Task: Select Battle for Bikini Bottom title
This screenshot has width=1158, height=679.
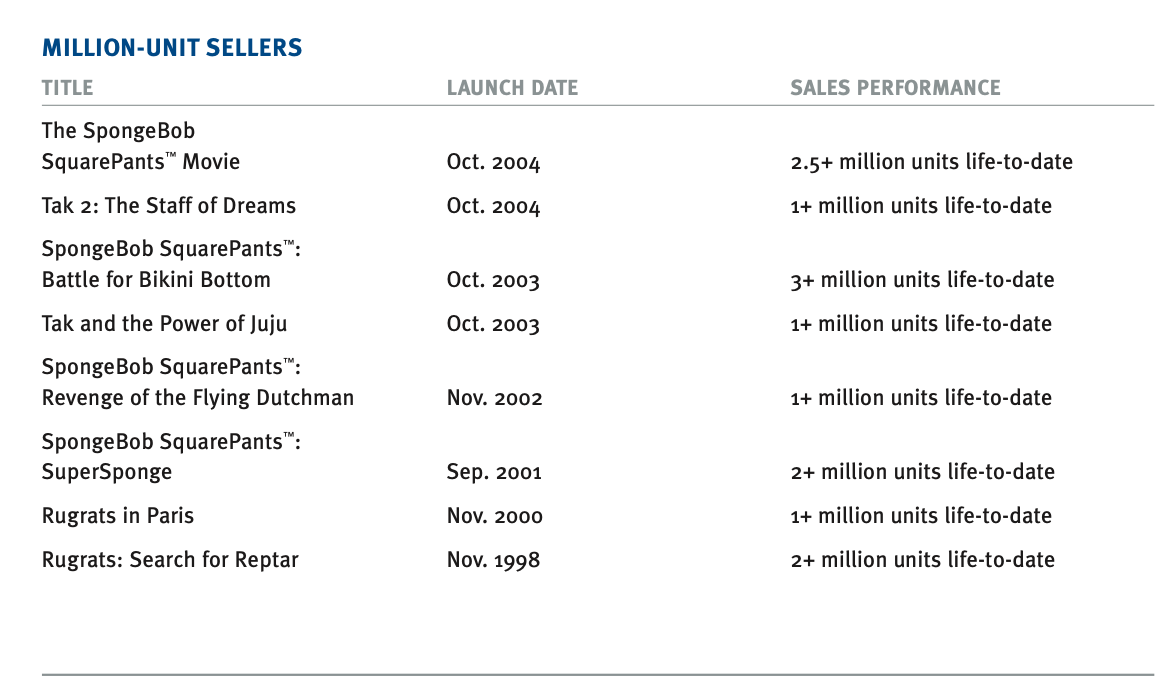Action: (x=157, y=280)
